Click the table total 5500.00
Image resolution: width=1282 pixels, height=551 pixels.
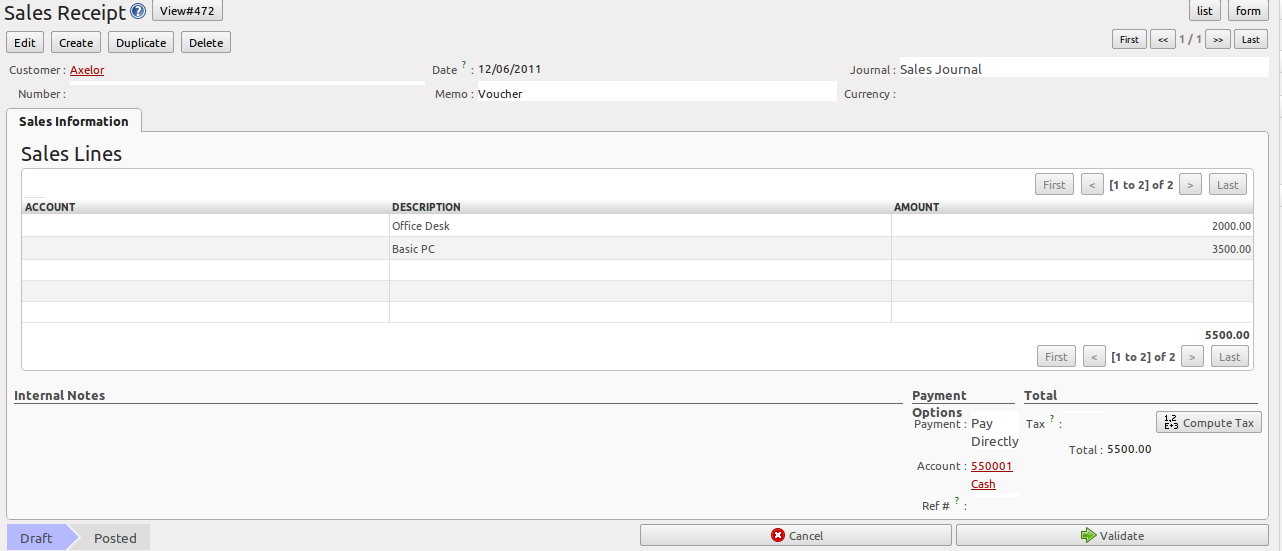pyautogui.click(x=1227, y=335)
